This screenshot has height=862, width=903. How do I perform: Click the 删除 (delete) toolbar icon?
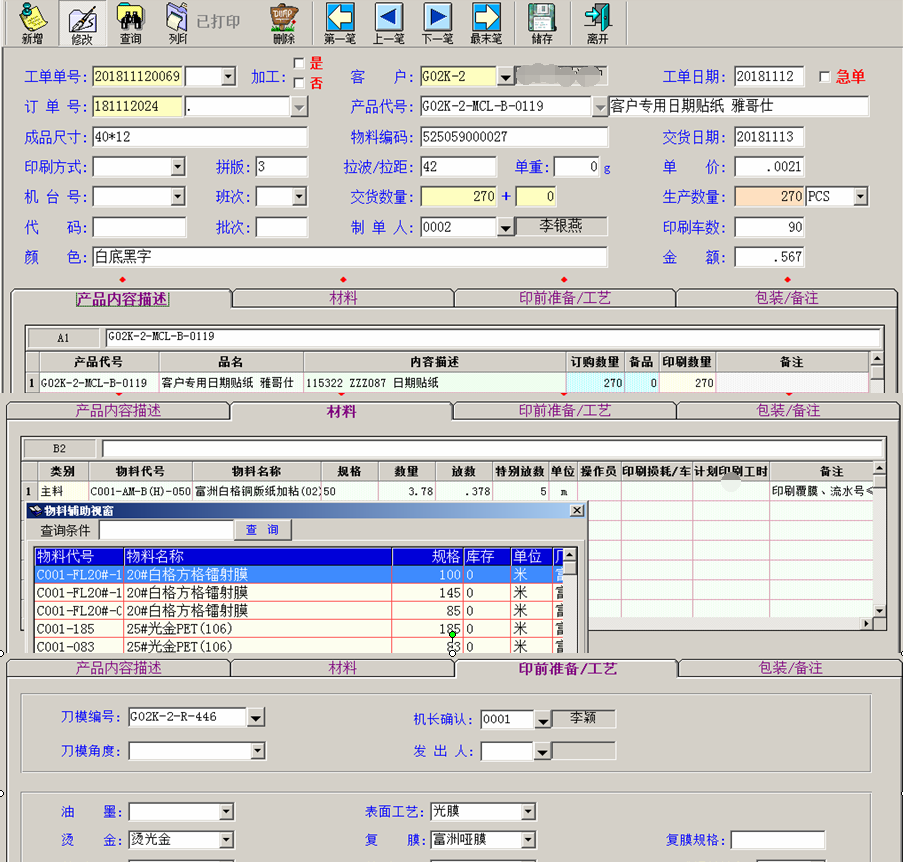tap(284, 24)
